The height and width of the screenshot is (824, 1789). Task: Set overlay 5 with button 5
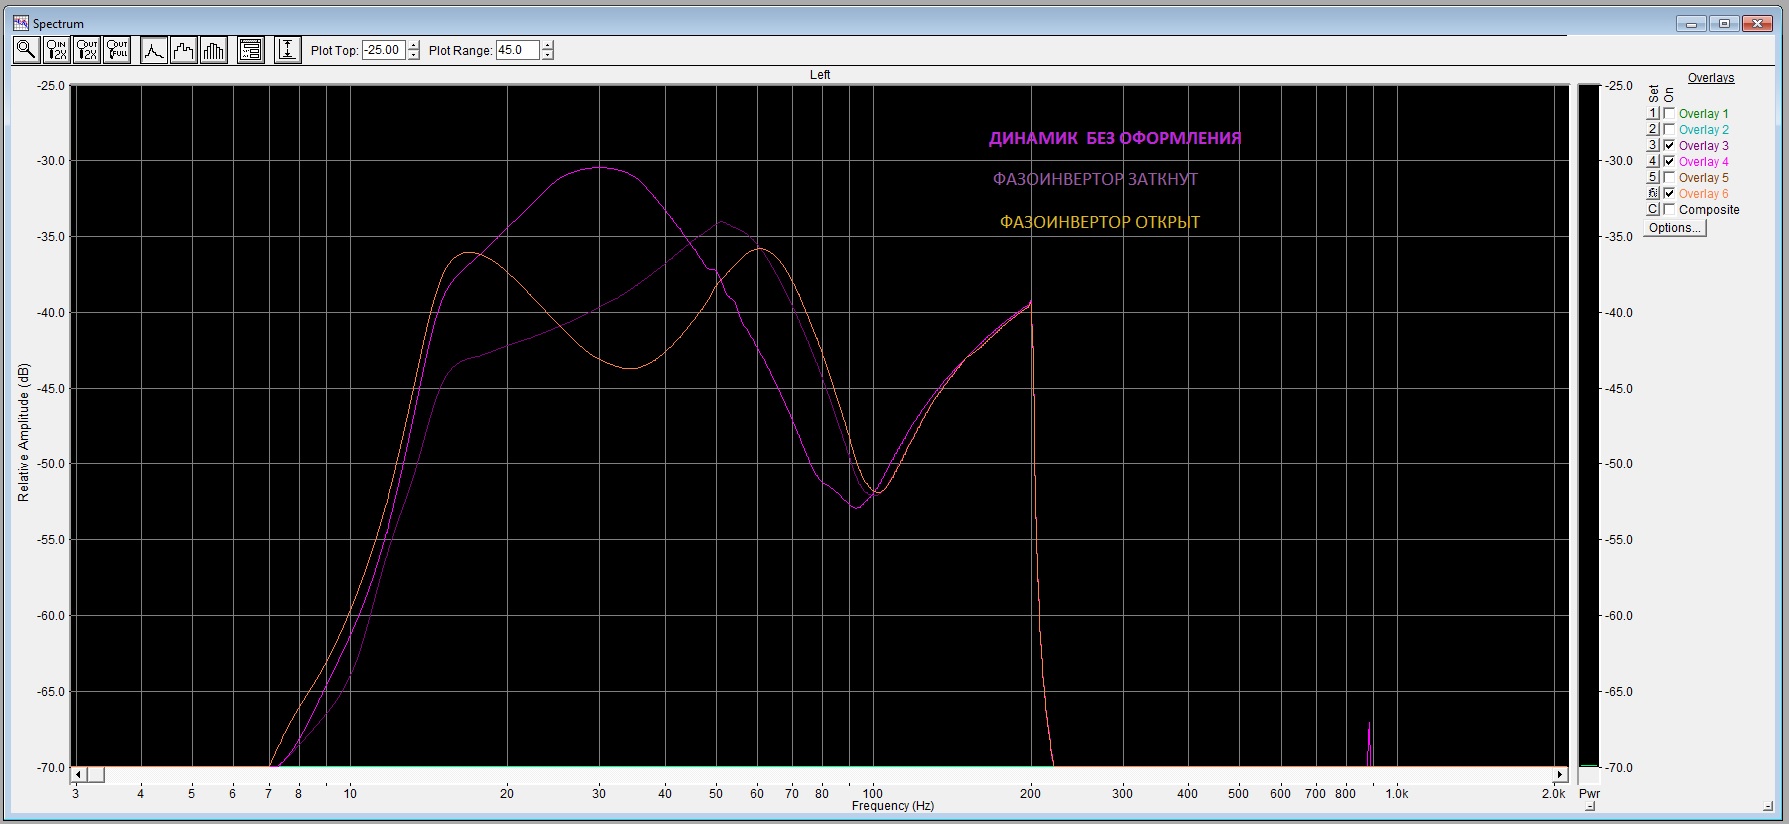[x=1653, y=178]
